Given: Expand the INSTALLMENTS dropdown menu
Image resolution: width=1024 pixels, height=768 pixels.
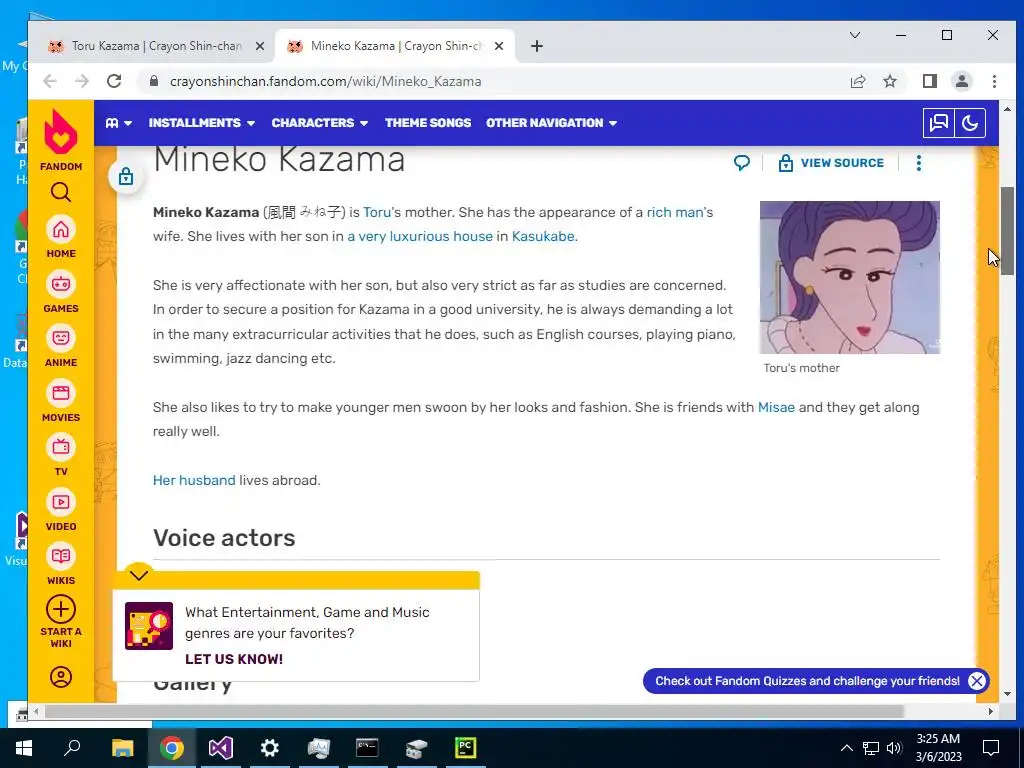Looking at the screenshot, I should tap(202, 123).
